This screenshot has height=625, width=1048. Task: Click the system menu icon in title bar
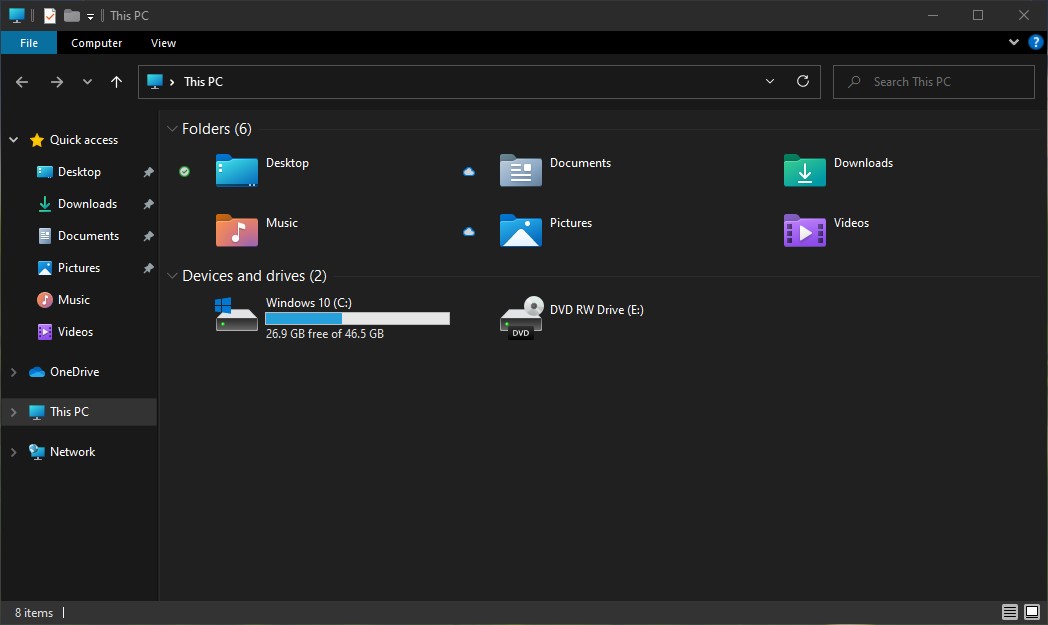[17, 15]
